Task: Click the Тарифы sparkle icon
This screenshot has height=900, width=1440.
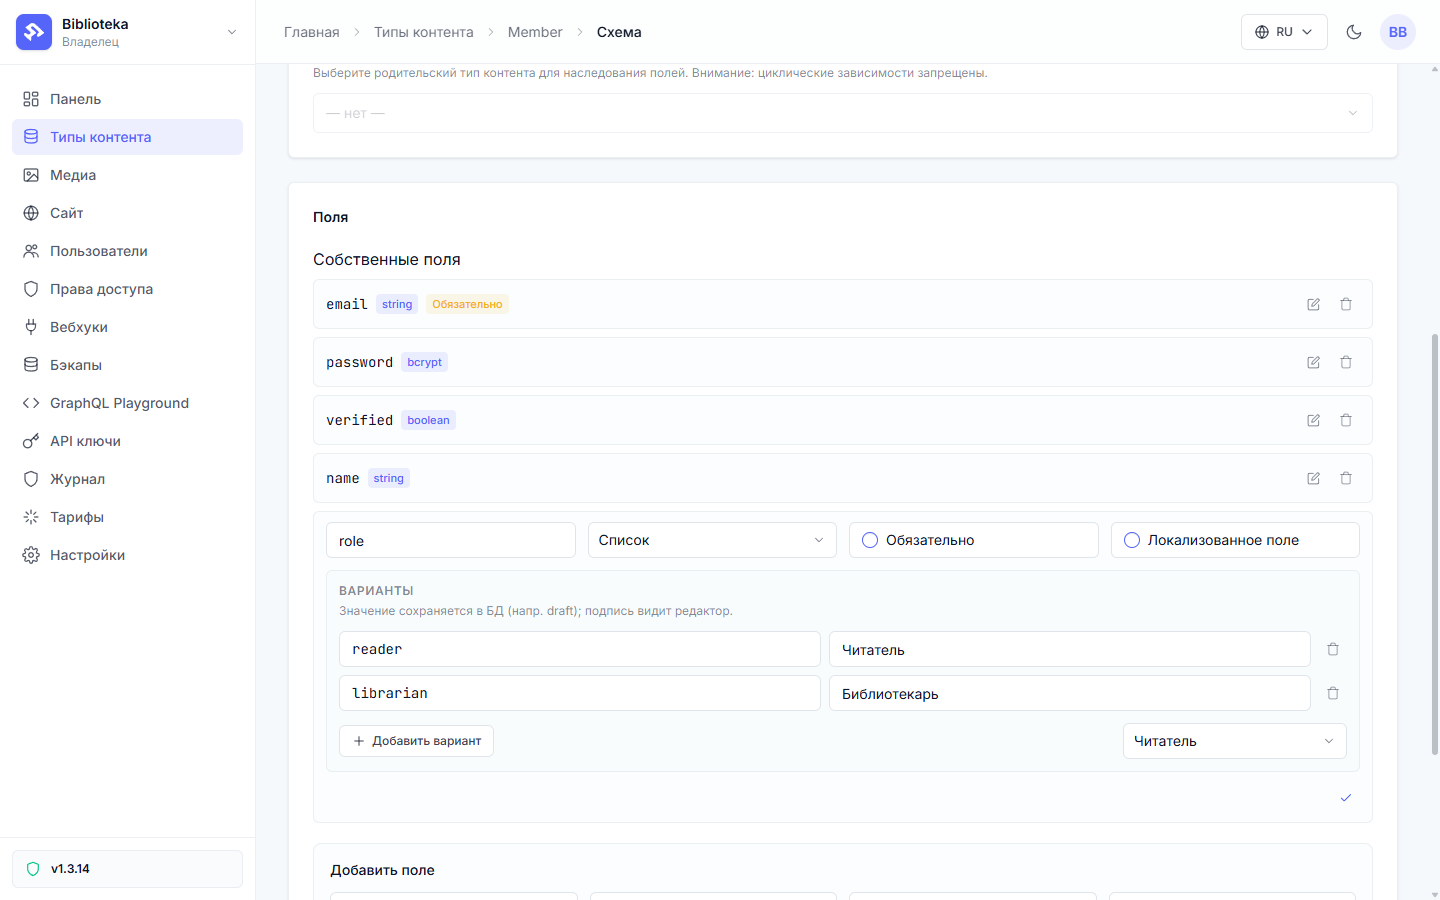Action: pyautogui.click(x=31, y=517)
